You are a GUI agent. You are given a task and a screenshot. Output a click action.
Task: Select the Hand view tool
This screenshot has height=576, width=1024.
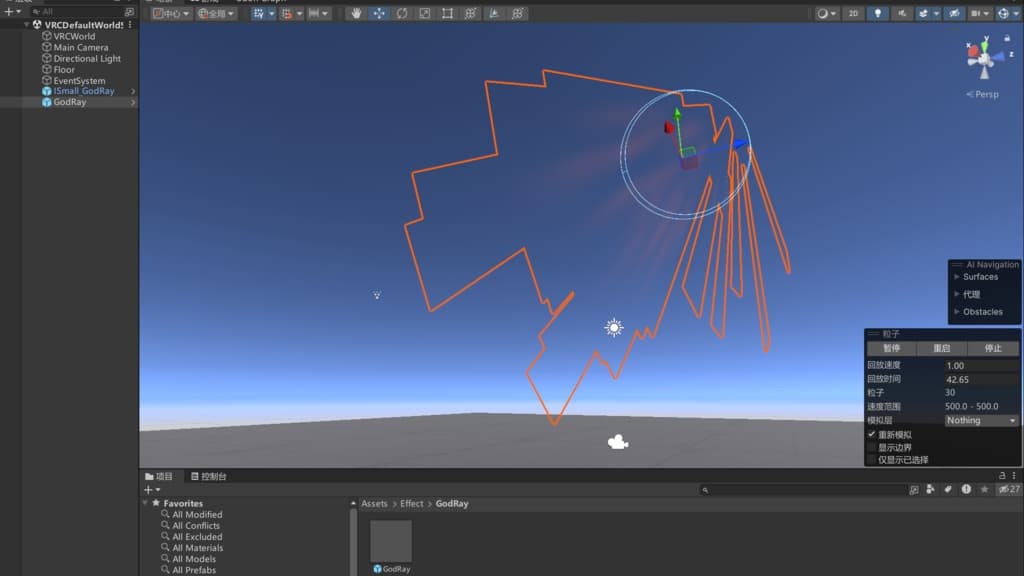357,14
